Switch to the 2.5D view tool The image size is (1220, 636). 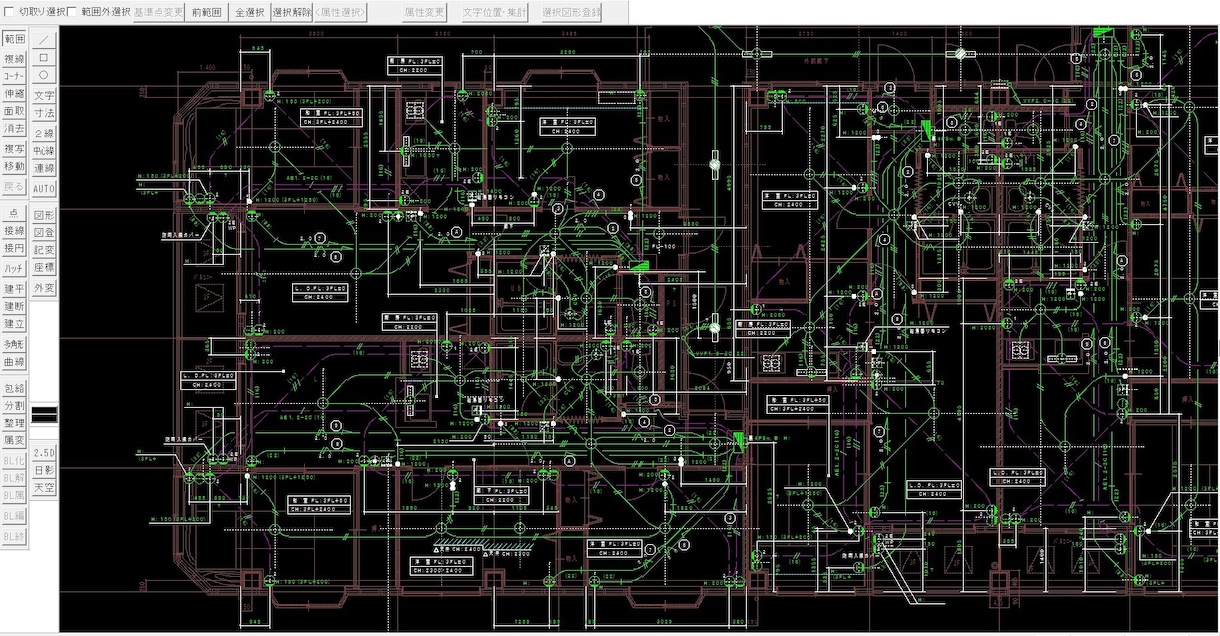(44, 453)
